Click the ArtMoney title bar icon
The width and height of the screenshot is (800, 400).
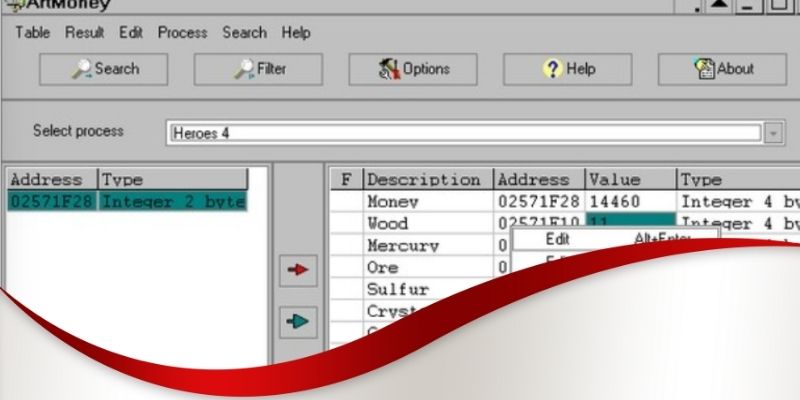click(13, 4)
